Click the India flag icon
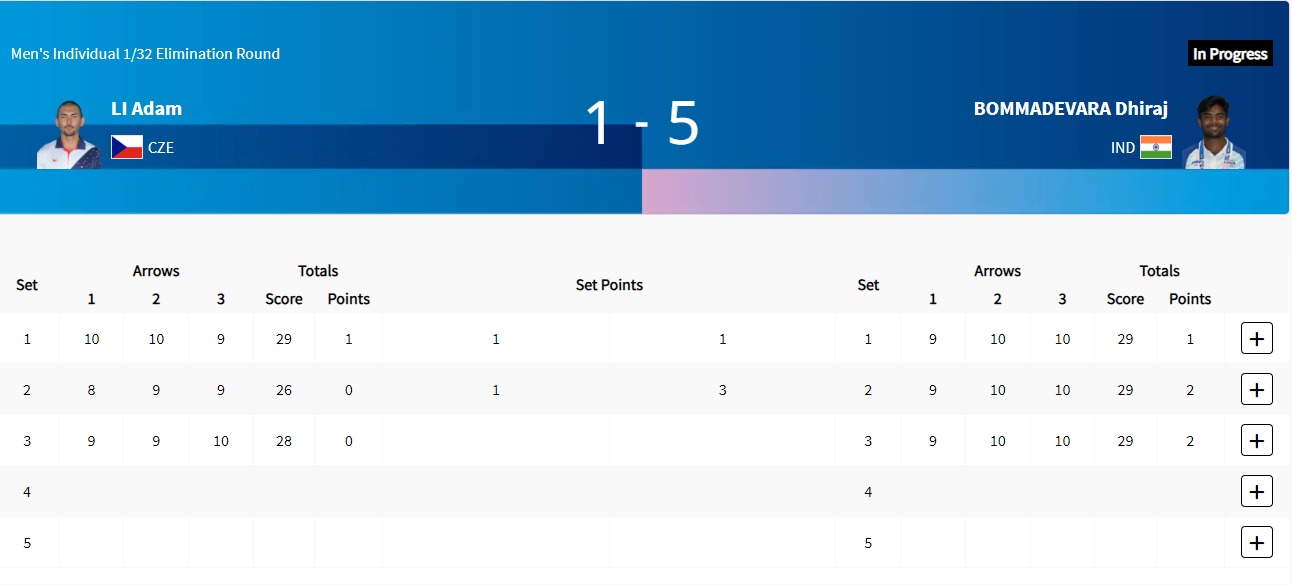1292x585 pixels. point(1155,147)
